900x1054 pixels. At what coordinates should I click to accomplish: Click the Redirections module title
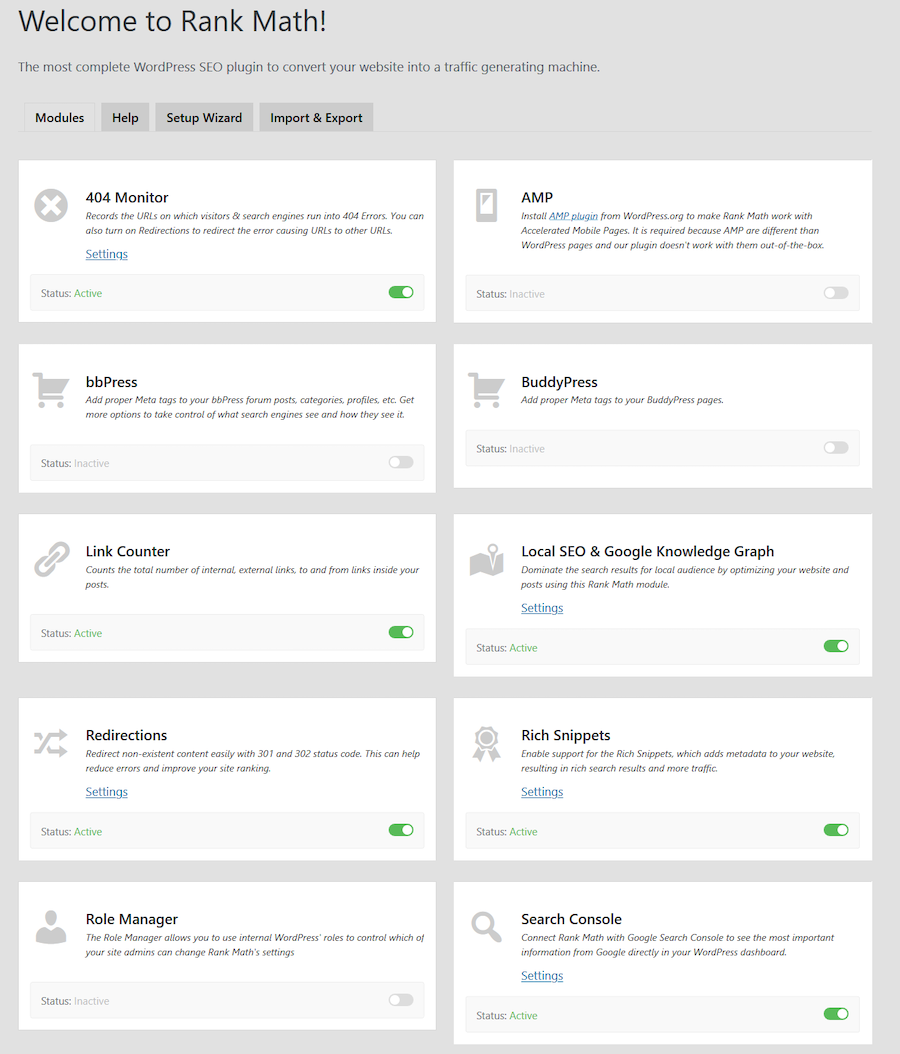click(x=126, y=735)
